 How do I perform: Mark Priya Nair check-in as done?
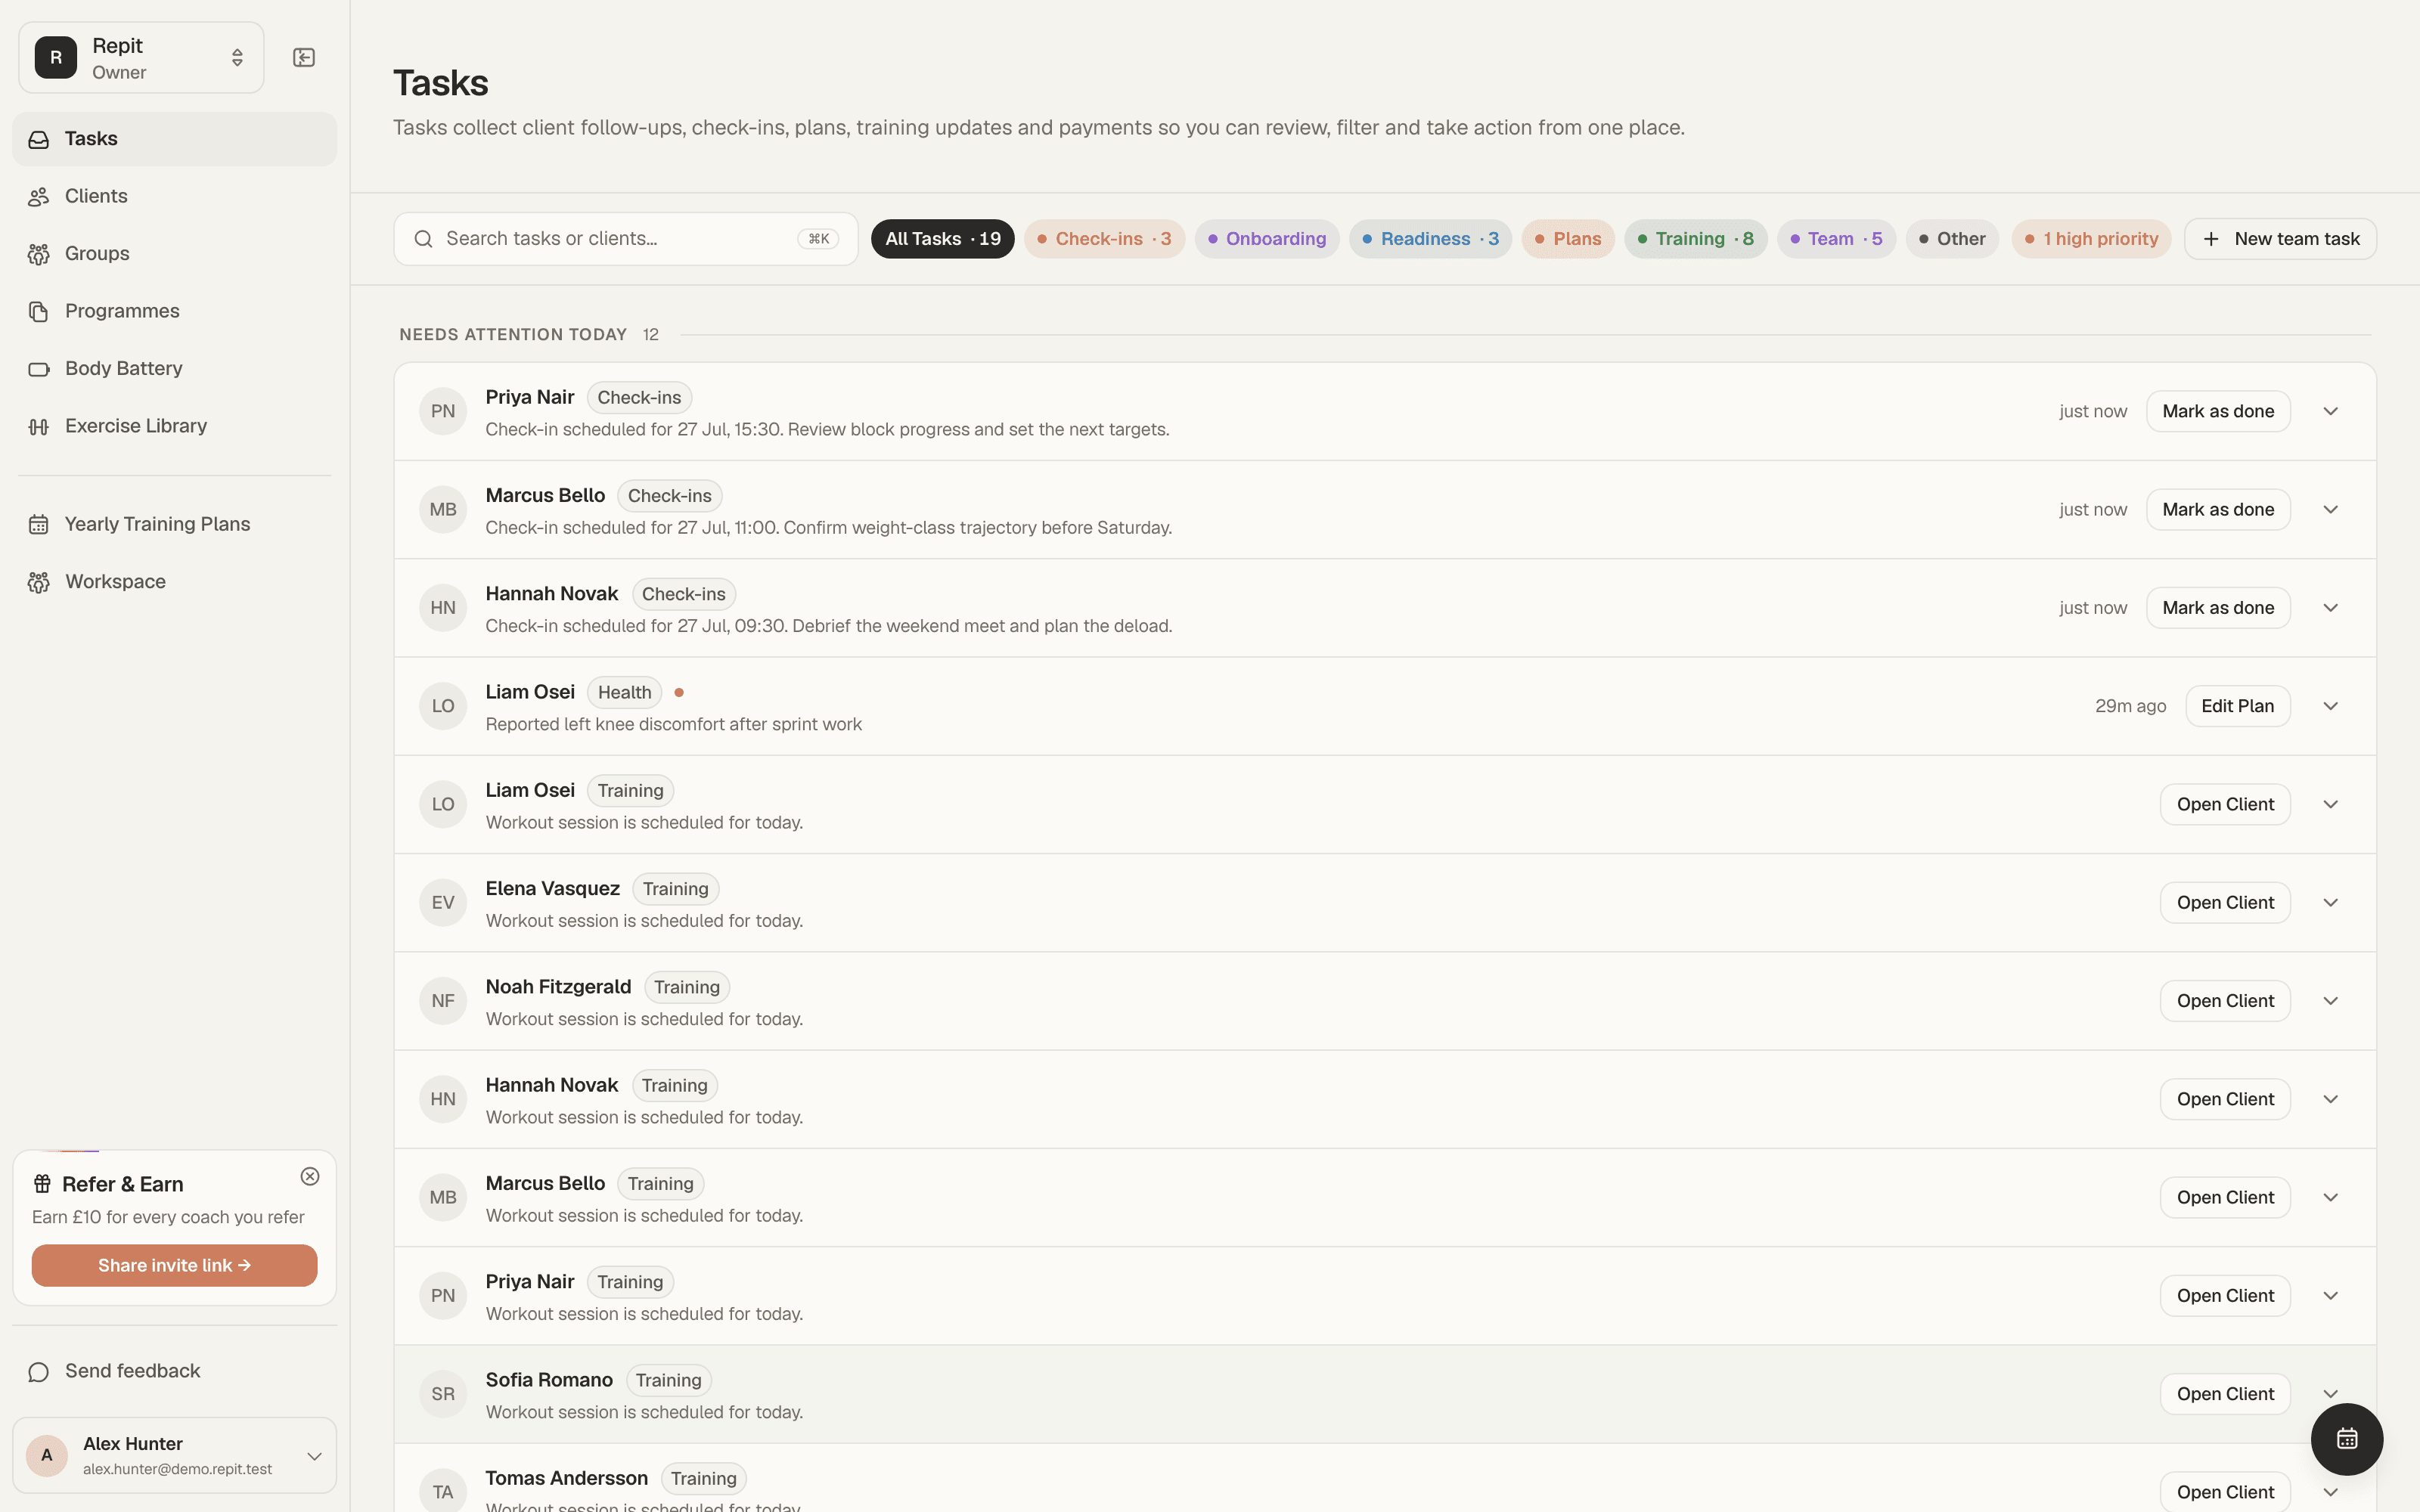[x=2218, y=411]
